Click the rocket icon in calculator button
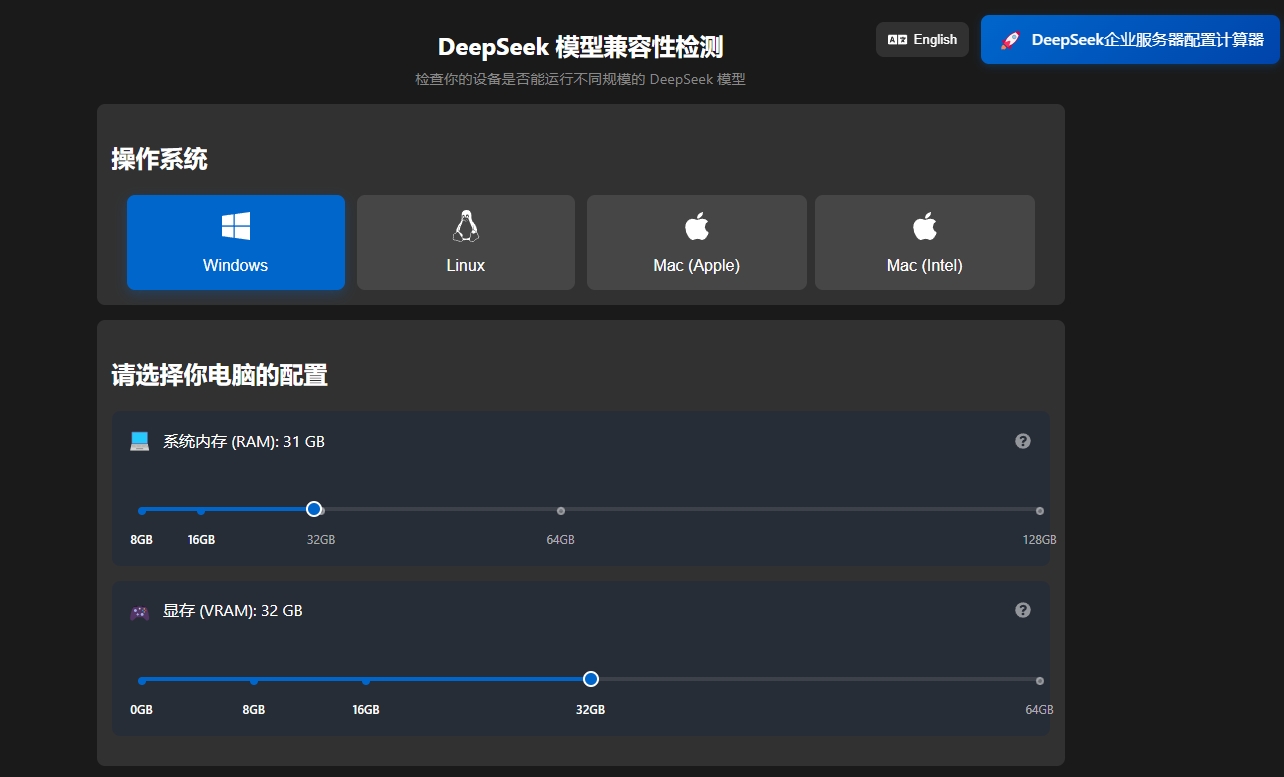The width and height of the screenshot is (1284, 777). click(x=1010, y=41)
